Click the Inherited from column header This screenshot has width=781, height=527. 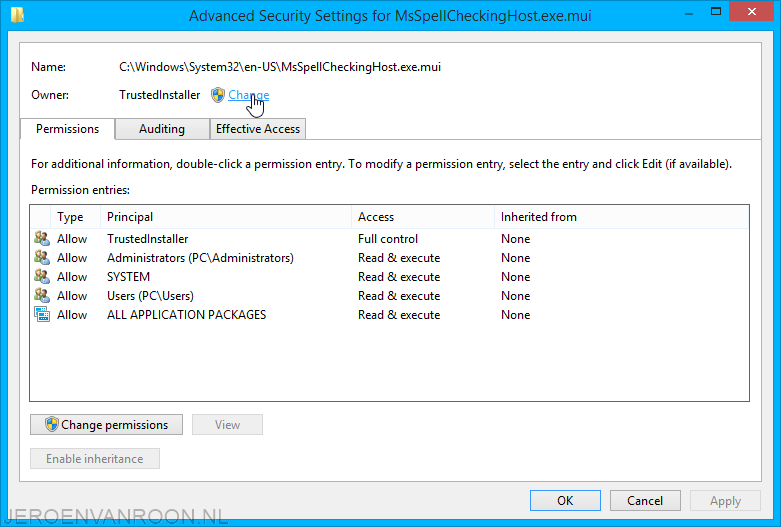[622, 217]
